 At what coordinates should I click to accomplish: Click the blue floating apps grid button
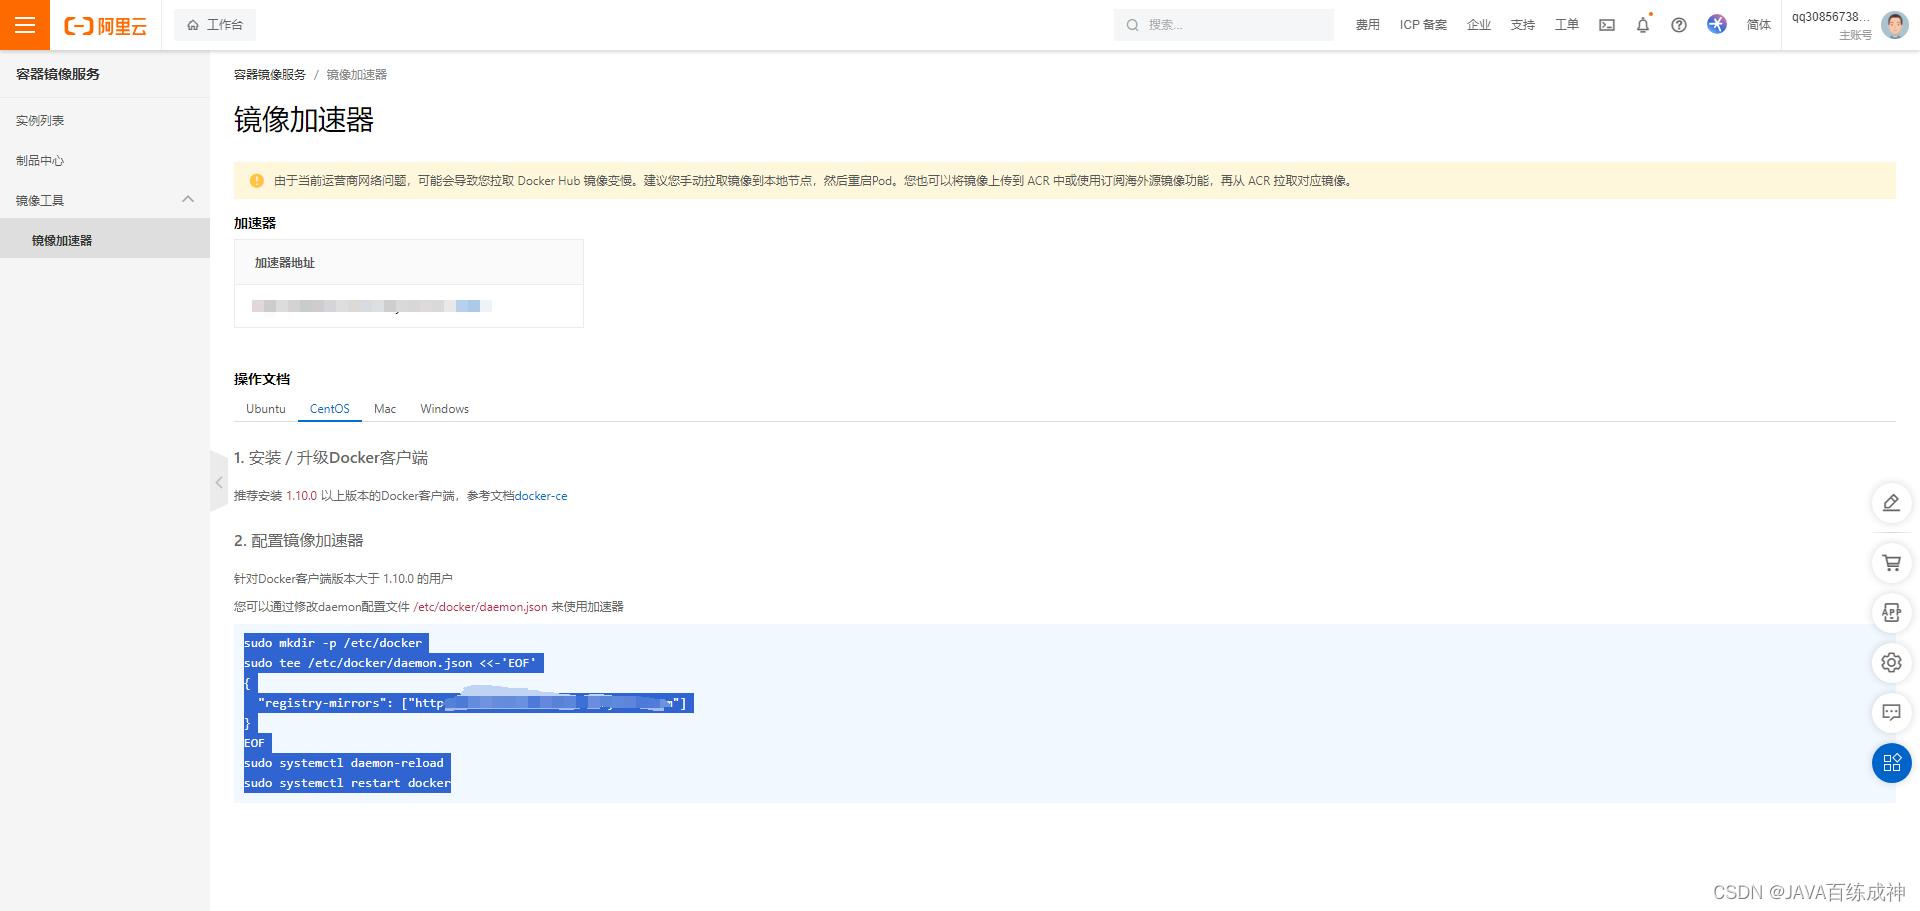[1891, 763]
